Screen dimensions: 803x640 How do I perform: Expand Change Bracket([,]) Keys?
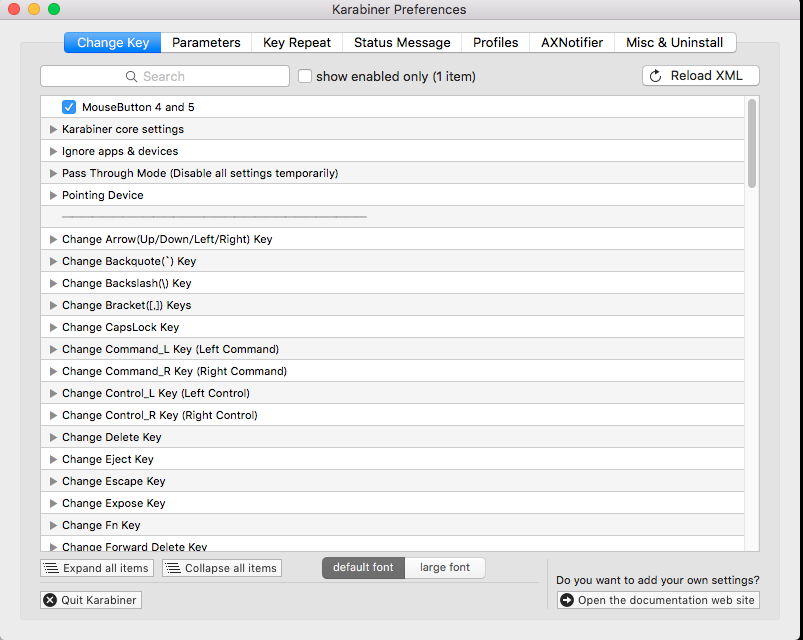[53, 306]
